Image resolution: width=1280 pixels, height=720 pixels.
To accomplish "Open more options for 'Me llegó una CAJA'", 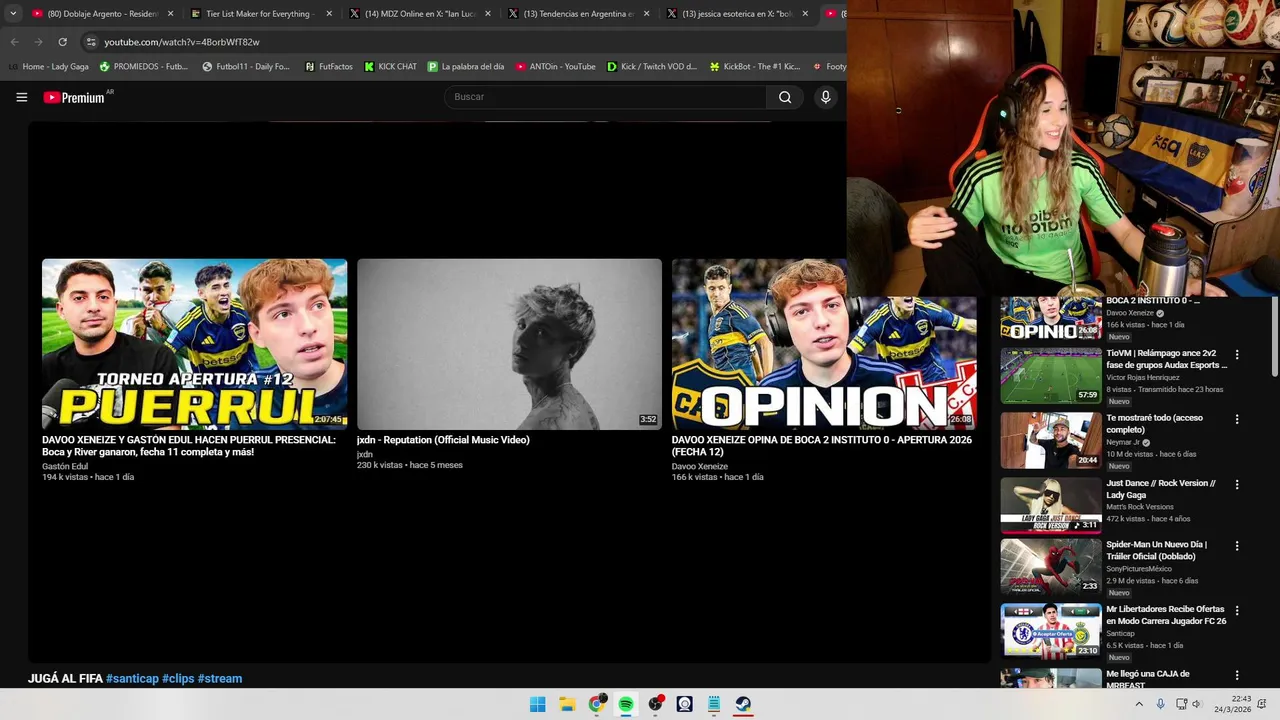I will [1237, 675].
